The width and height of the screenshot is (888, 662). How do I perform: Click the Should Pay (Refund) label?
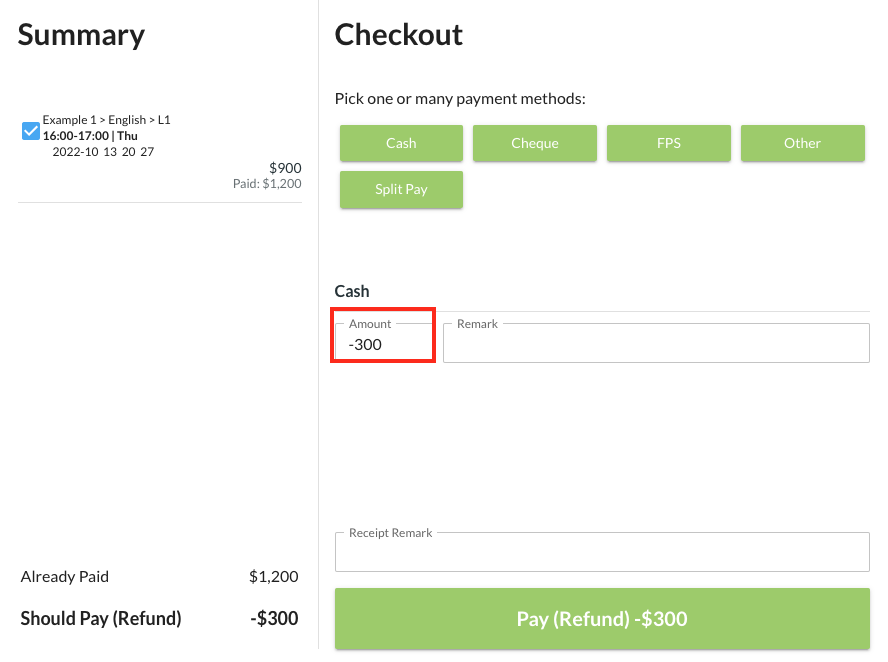(101, 619)
